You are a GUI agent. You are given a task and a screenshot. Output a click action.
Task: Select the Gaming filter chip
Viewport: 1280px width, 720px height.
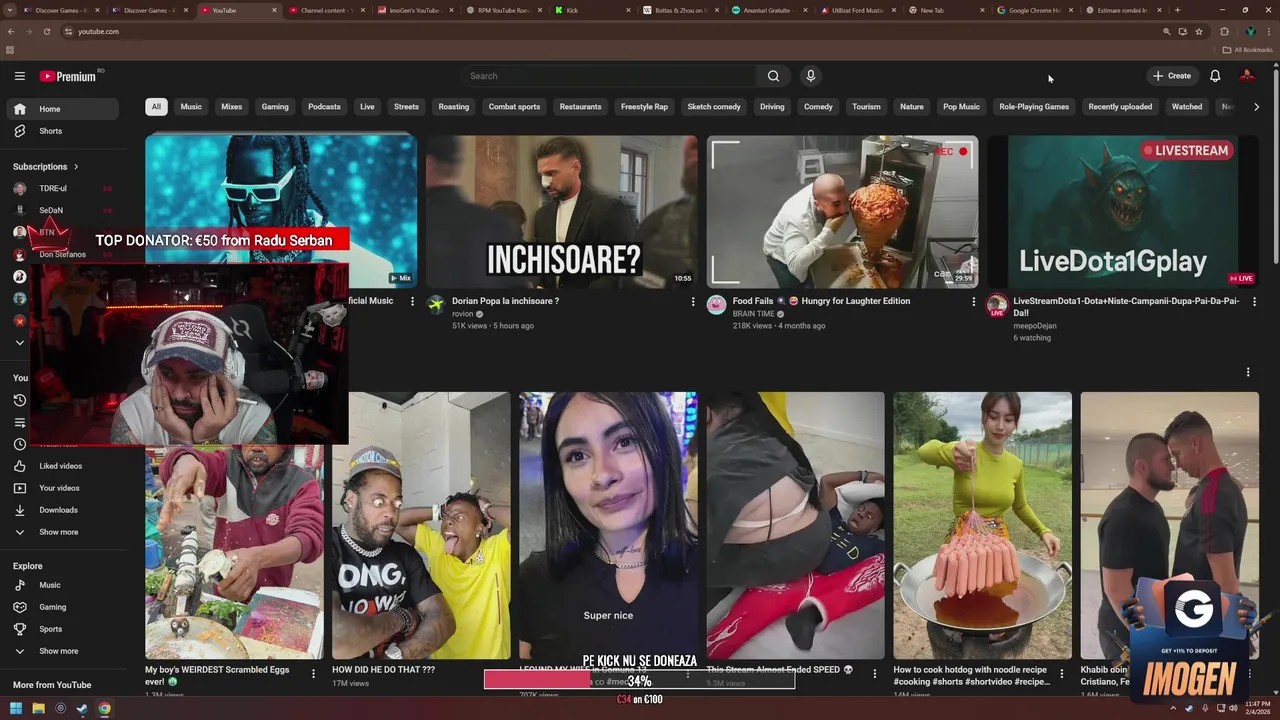(275, 107)
